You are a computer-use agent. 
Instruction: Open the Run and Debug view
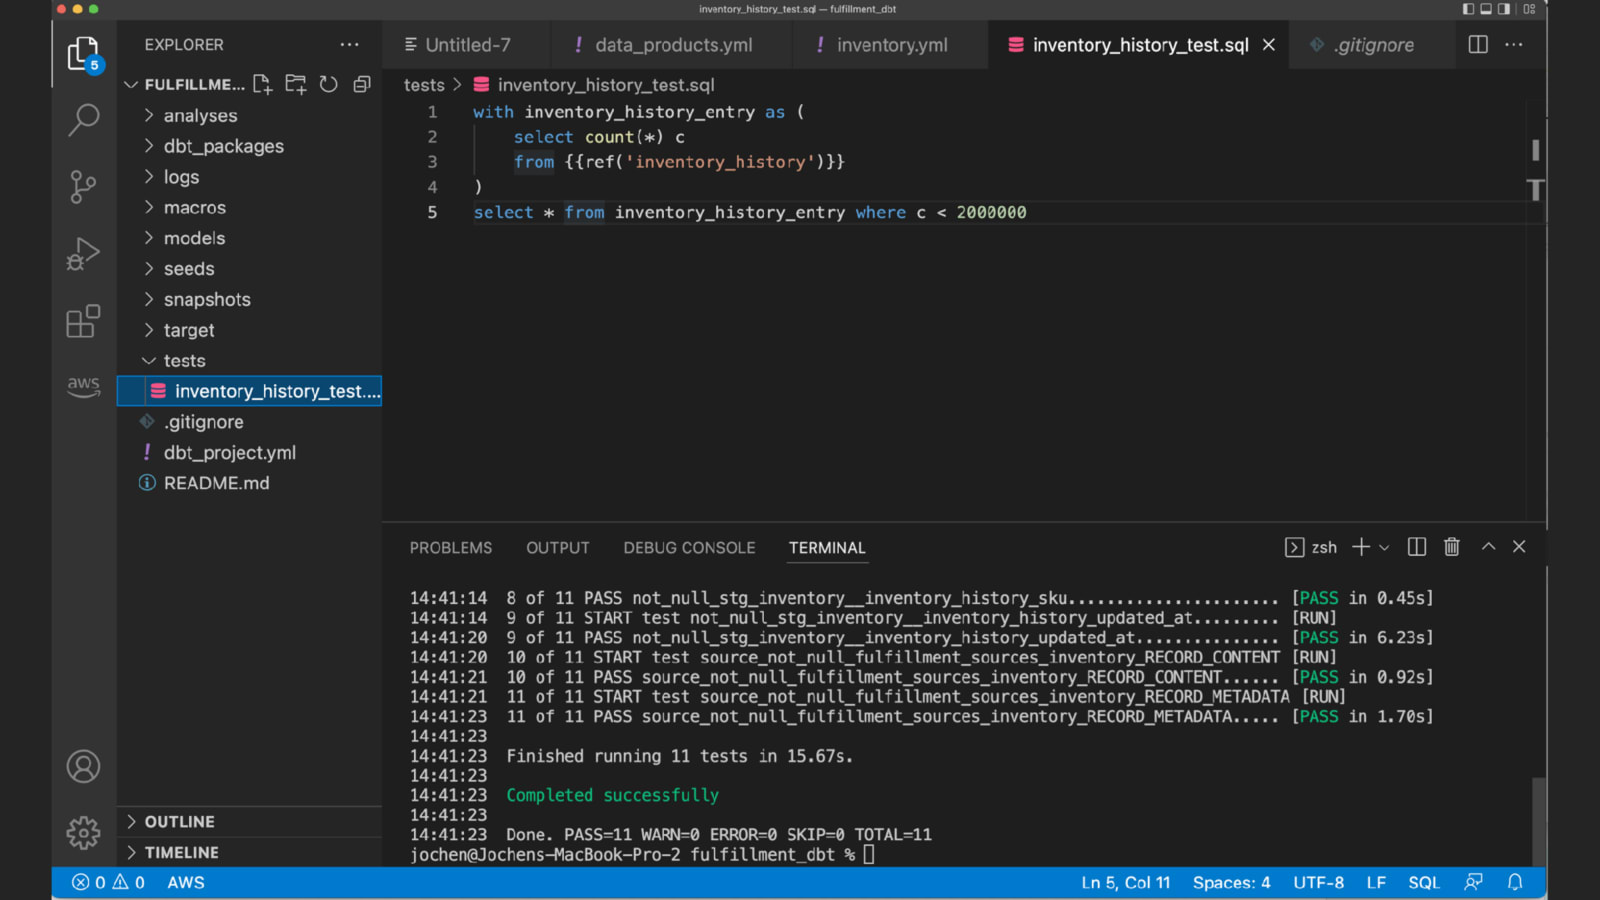84,254
